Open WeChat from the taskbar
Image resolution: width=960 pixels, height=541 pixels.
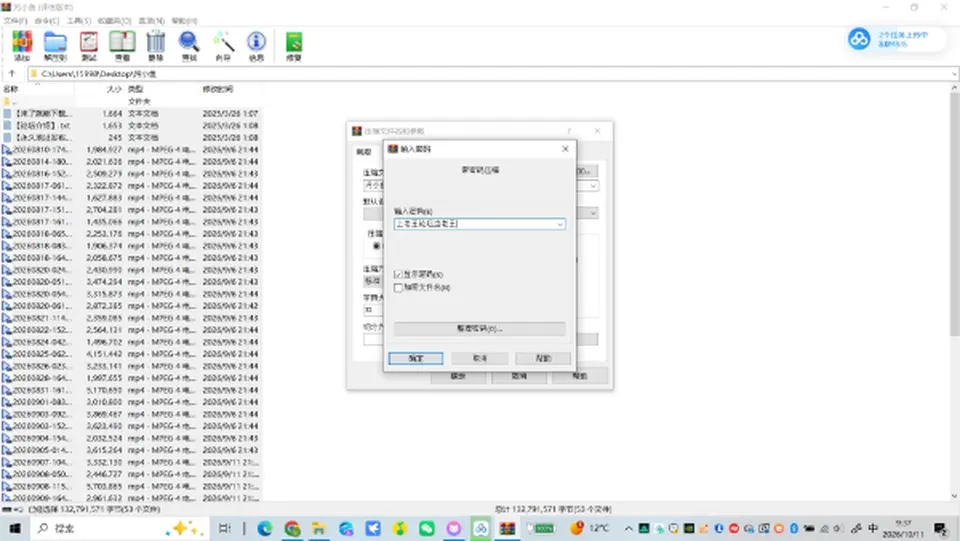click(427, 528)
